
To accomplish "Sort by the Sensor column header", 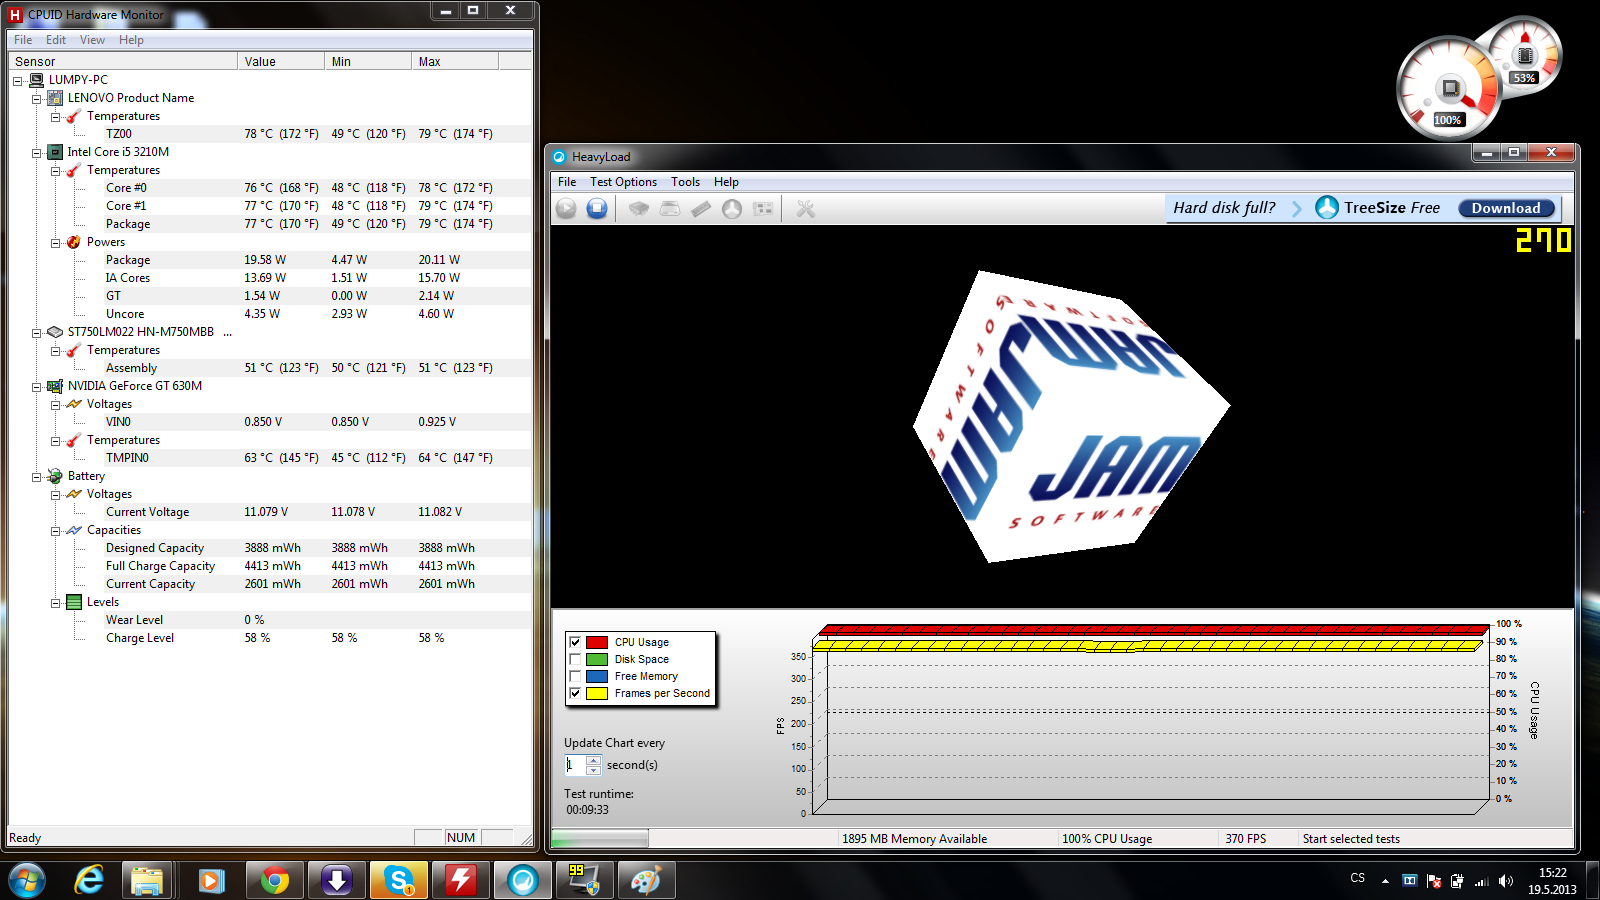I will click(x=123, y=61).
